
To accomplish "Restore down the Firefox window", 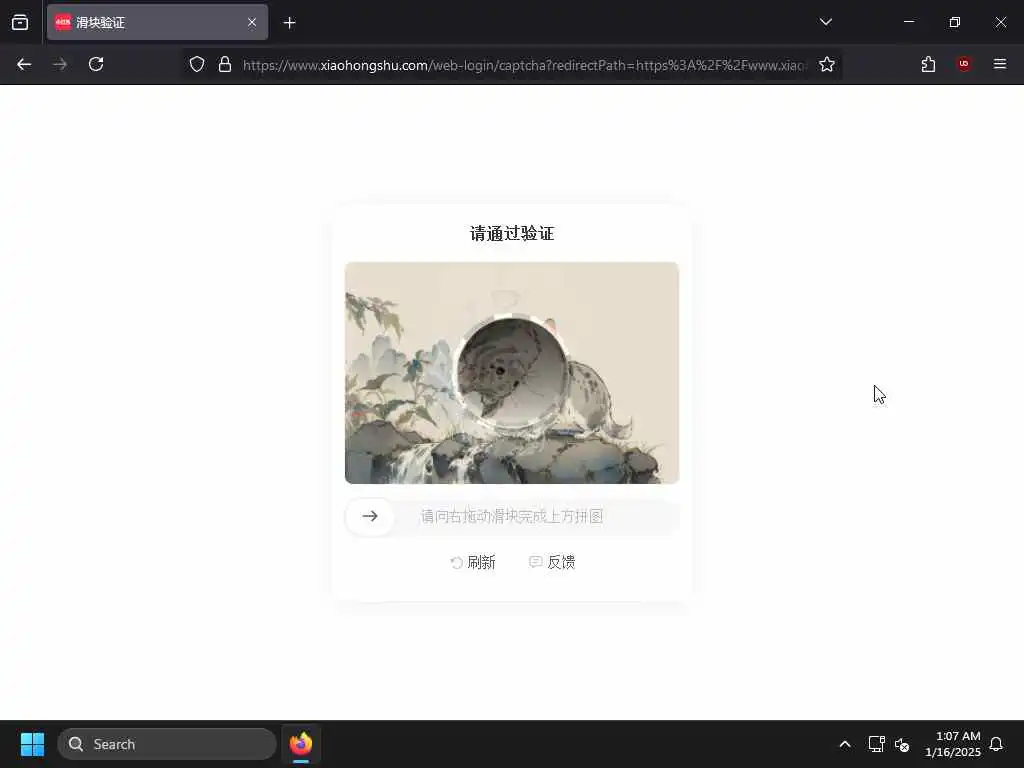I will click(955, 22).
